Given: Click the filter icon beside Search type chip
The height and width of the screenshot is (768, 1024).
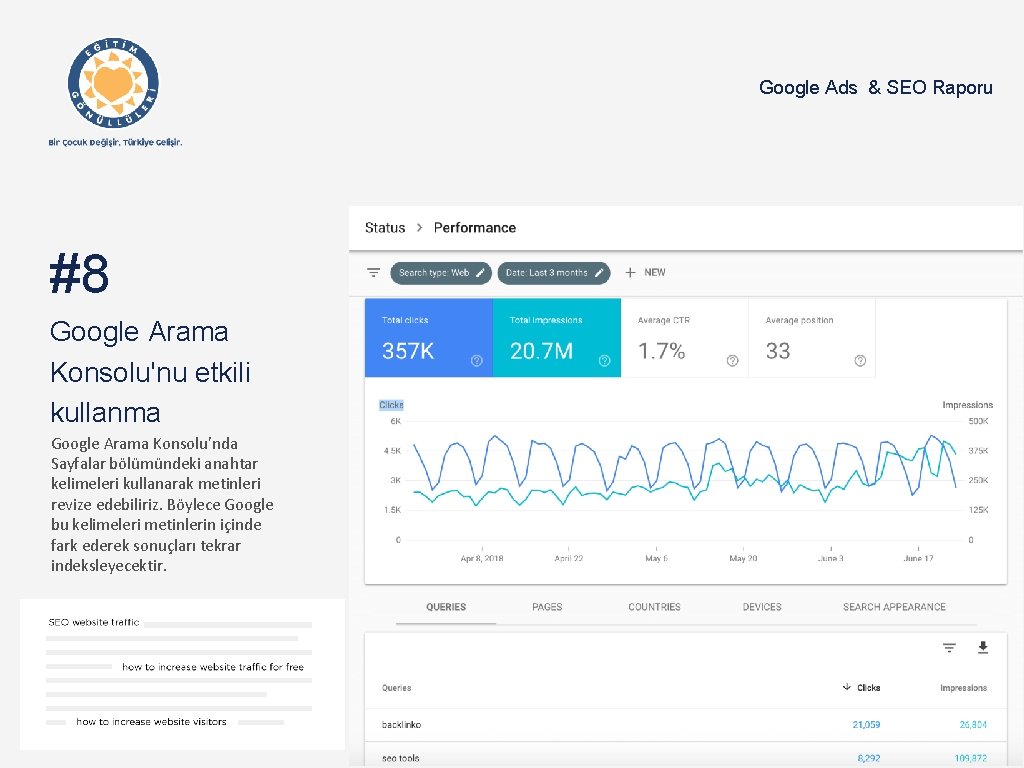Looking at the screenshot, I should click(x=373, y=272).
